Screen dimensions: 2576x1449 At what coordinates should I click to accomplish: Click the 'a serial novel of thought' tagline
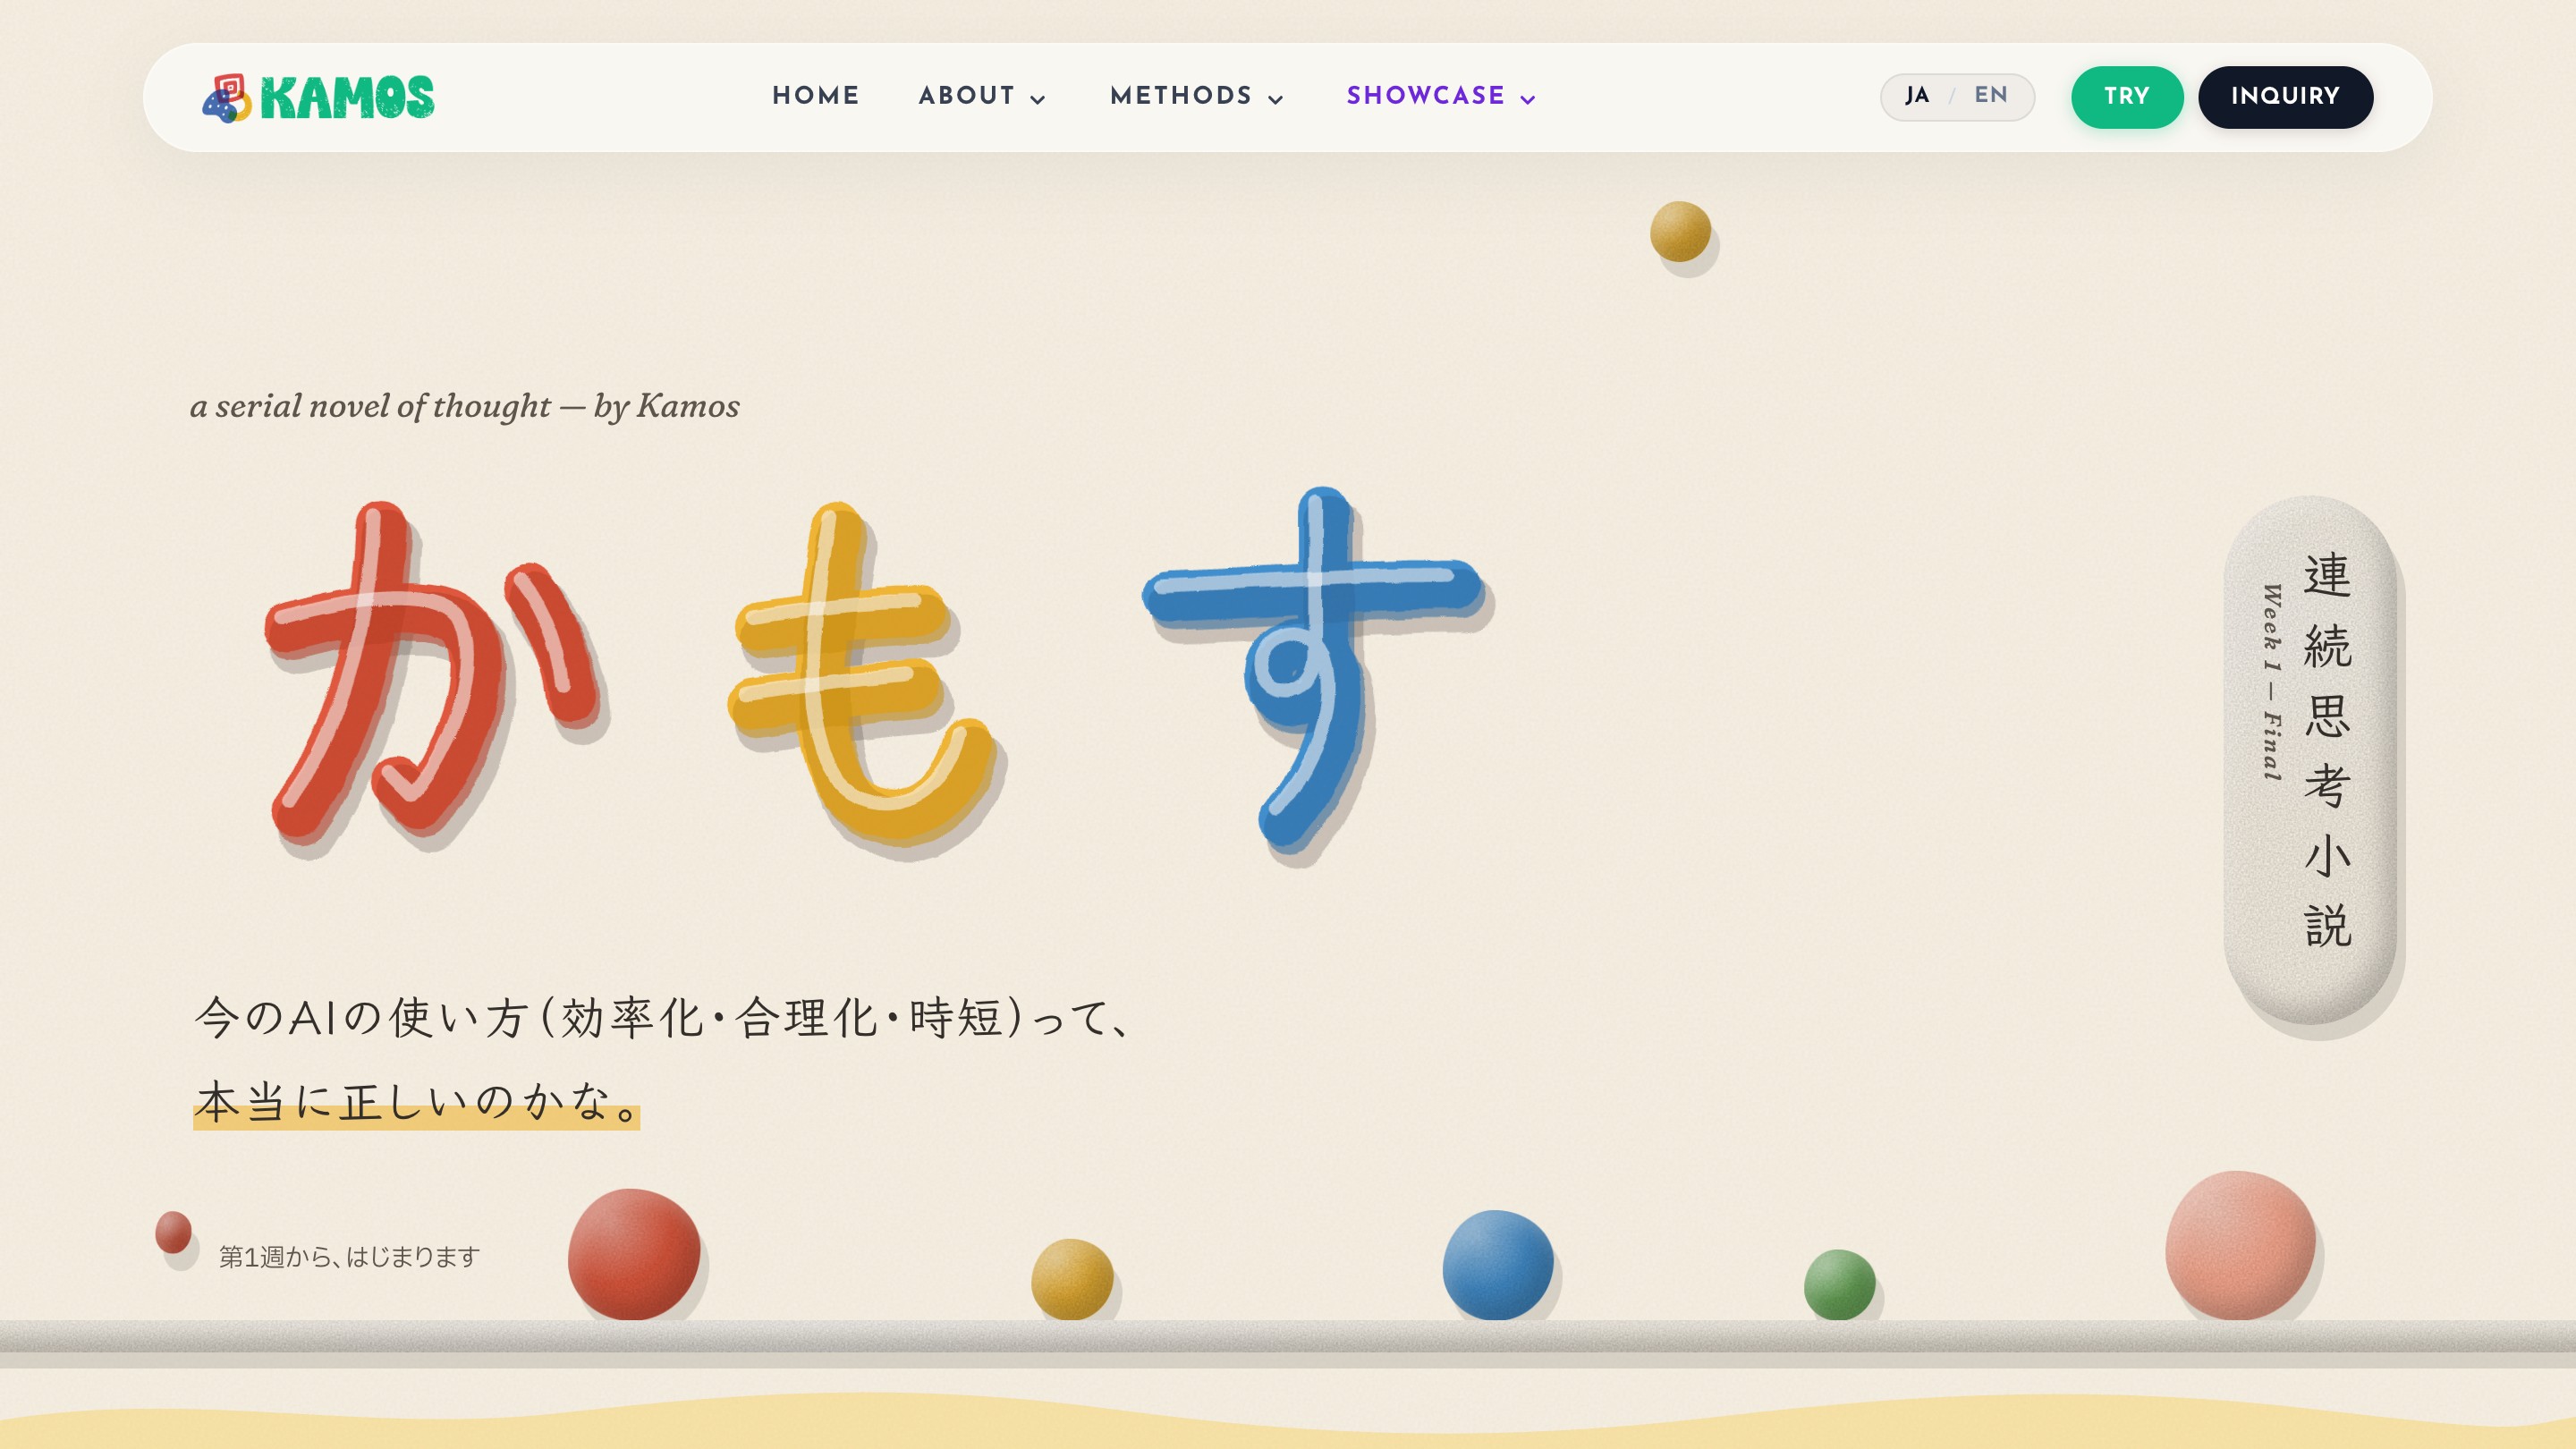pos(464,406)
